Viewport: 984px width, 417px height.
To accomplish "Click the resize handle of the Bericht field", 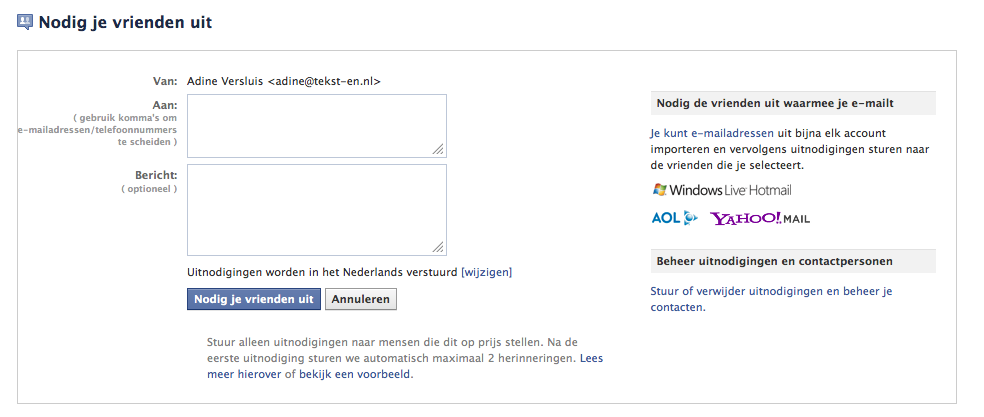I will pyautogui.click(x=438, y=246).
